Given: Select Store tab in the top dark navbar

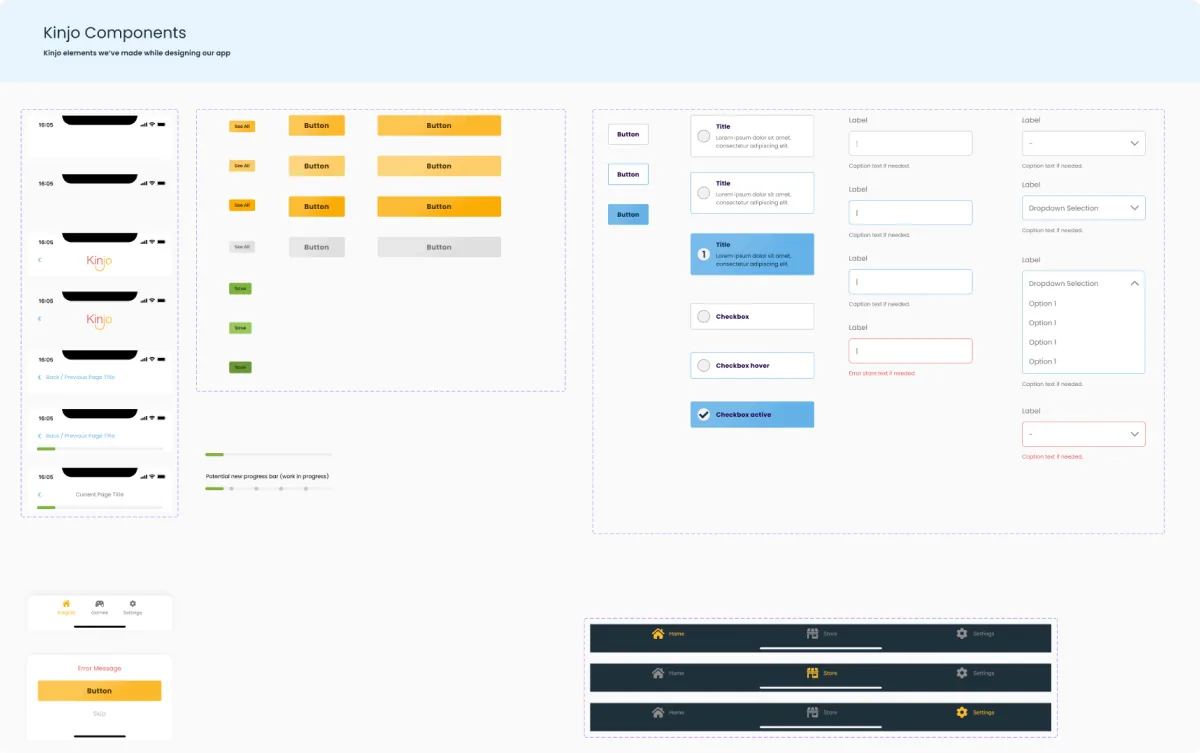Looking at the screenshot, I should tap(822, 633).
